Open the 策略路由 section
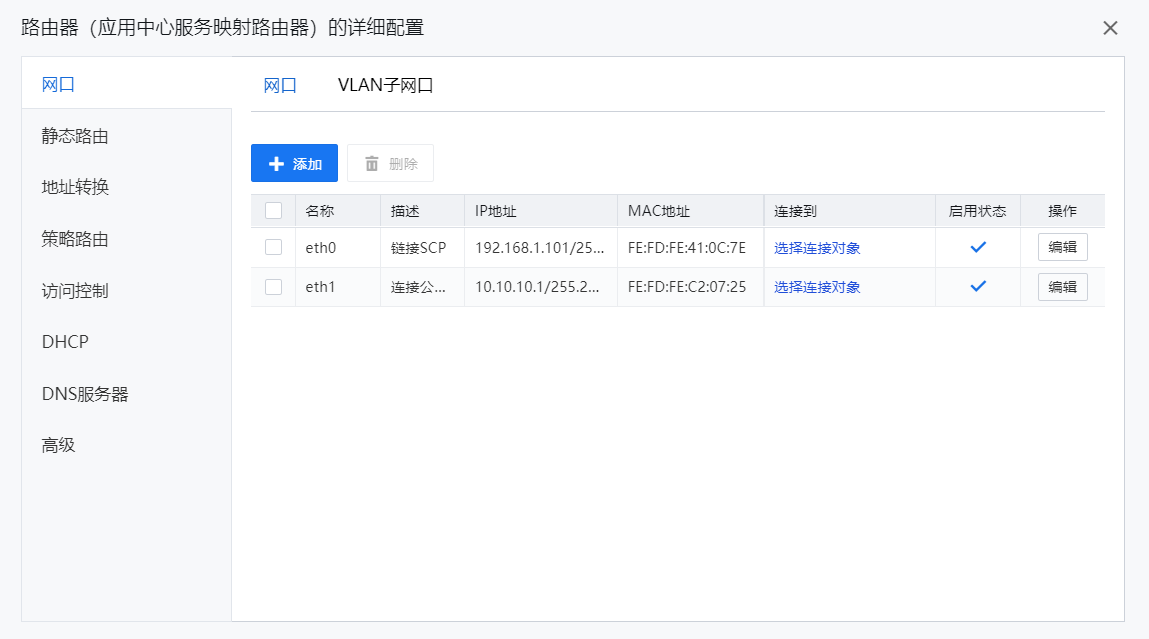1149x639 pixels. (75, 239)
